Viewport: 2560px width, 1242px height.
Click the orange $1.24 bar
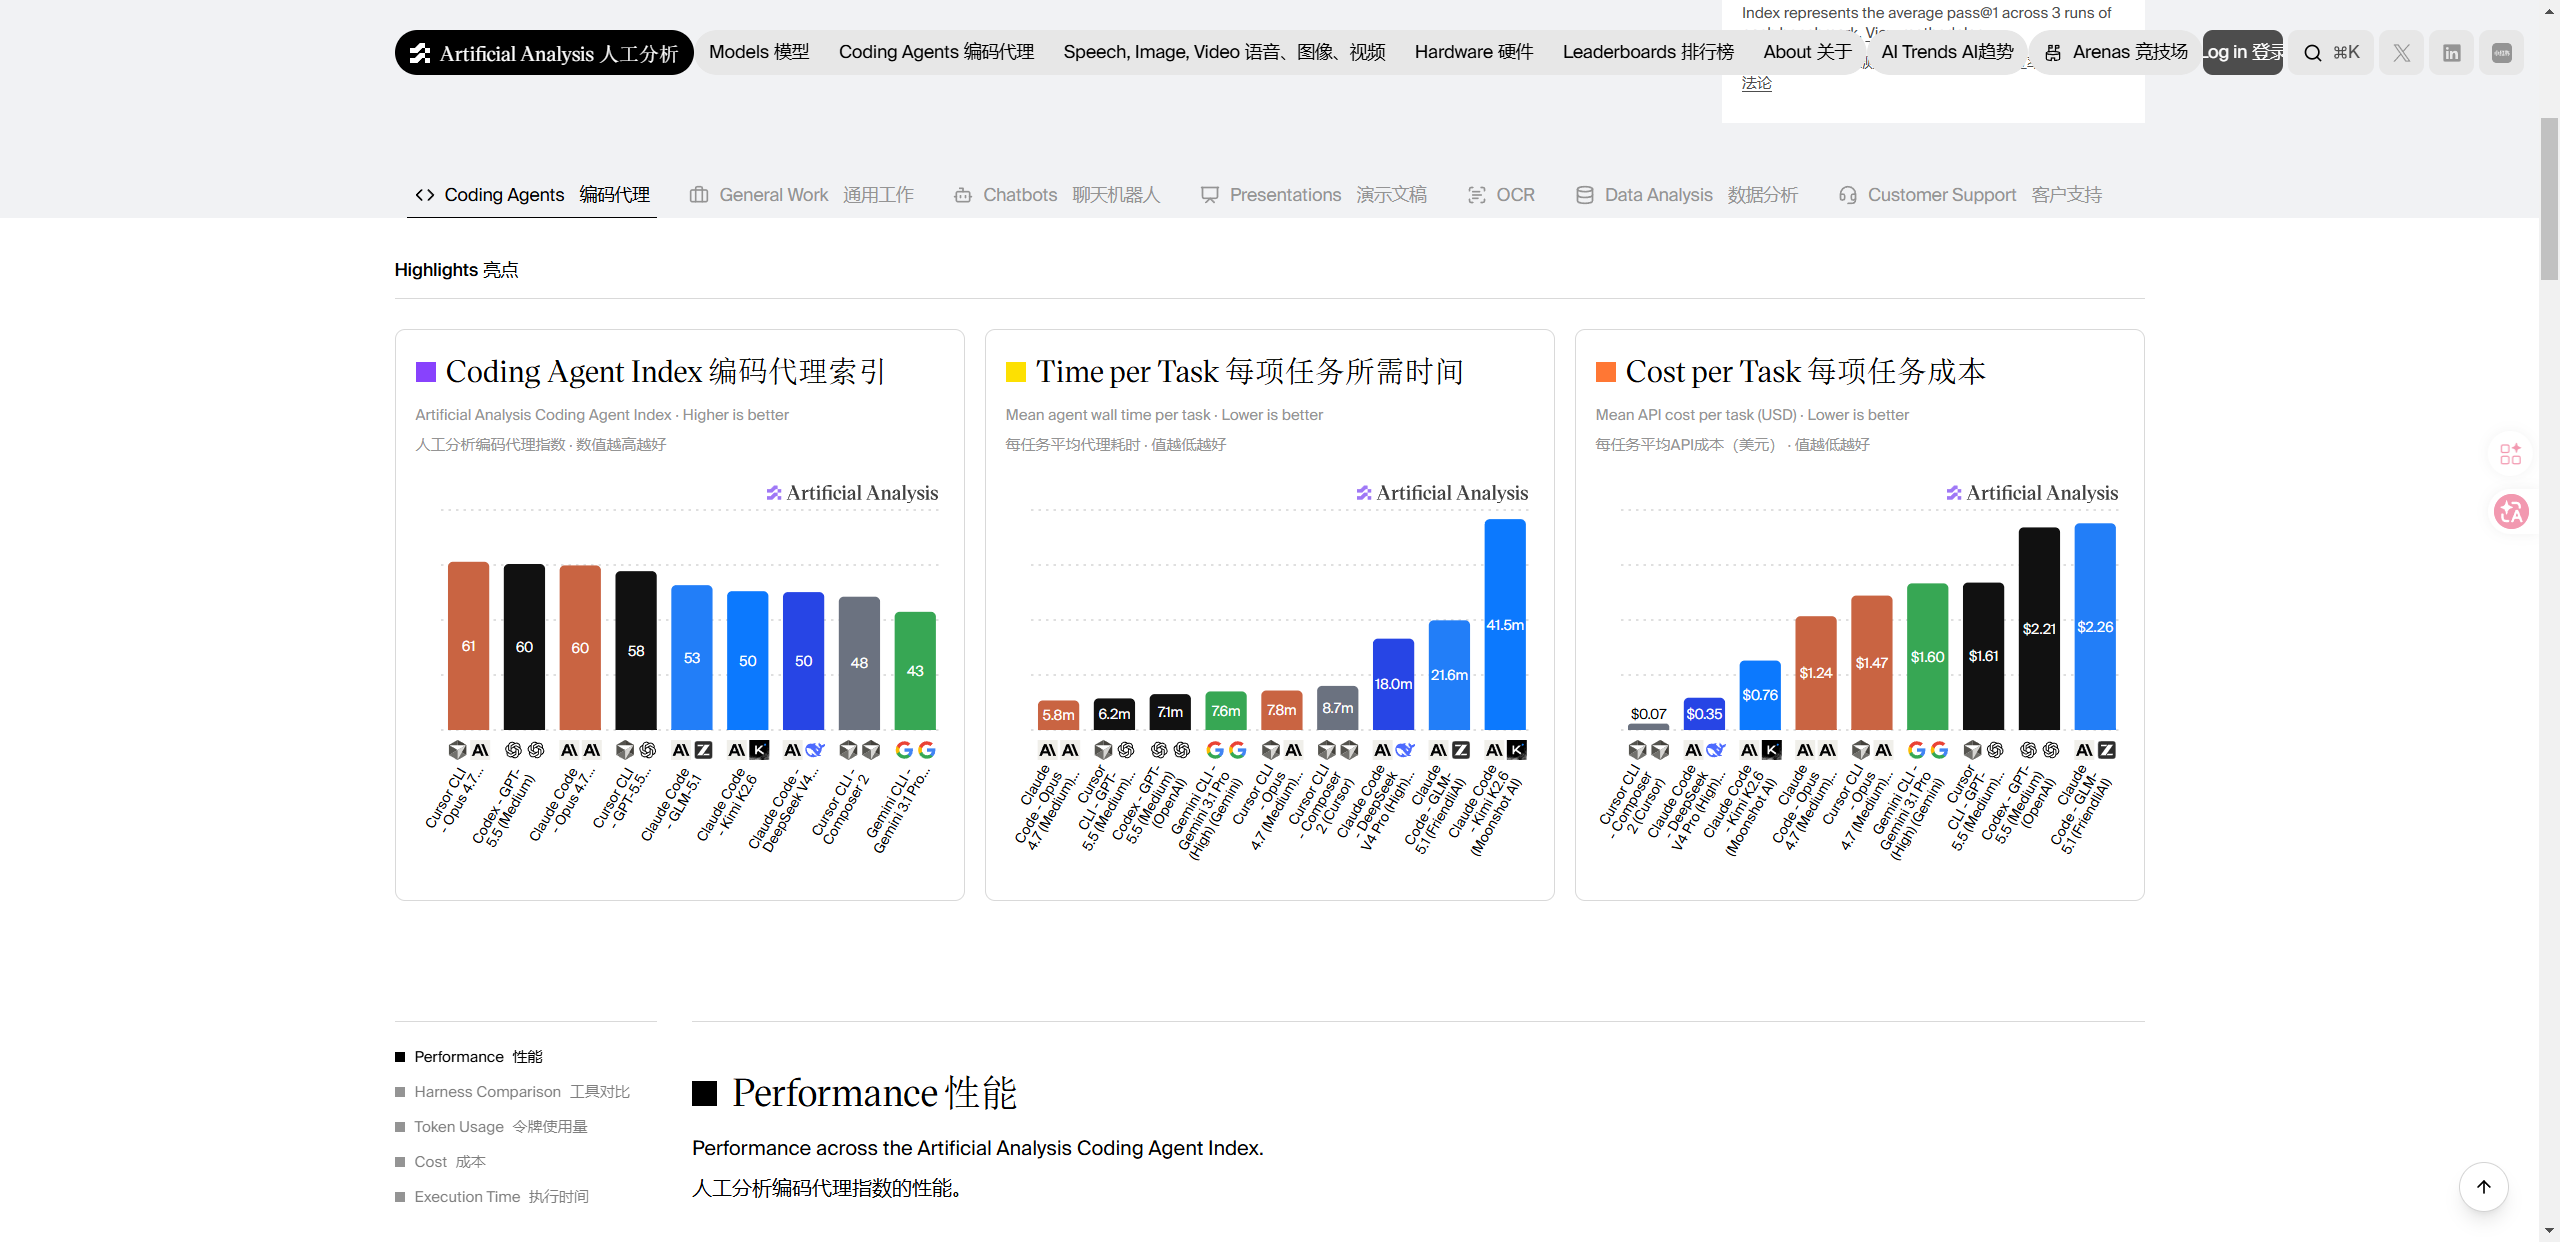pyautogui.click(x=1816, y=673)
